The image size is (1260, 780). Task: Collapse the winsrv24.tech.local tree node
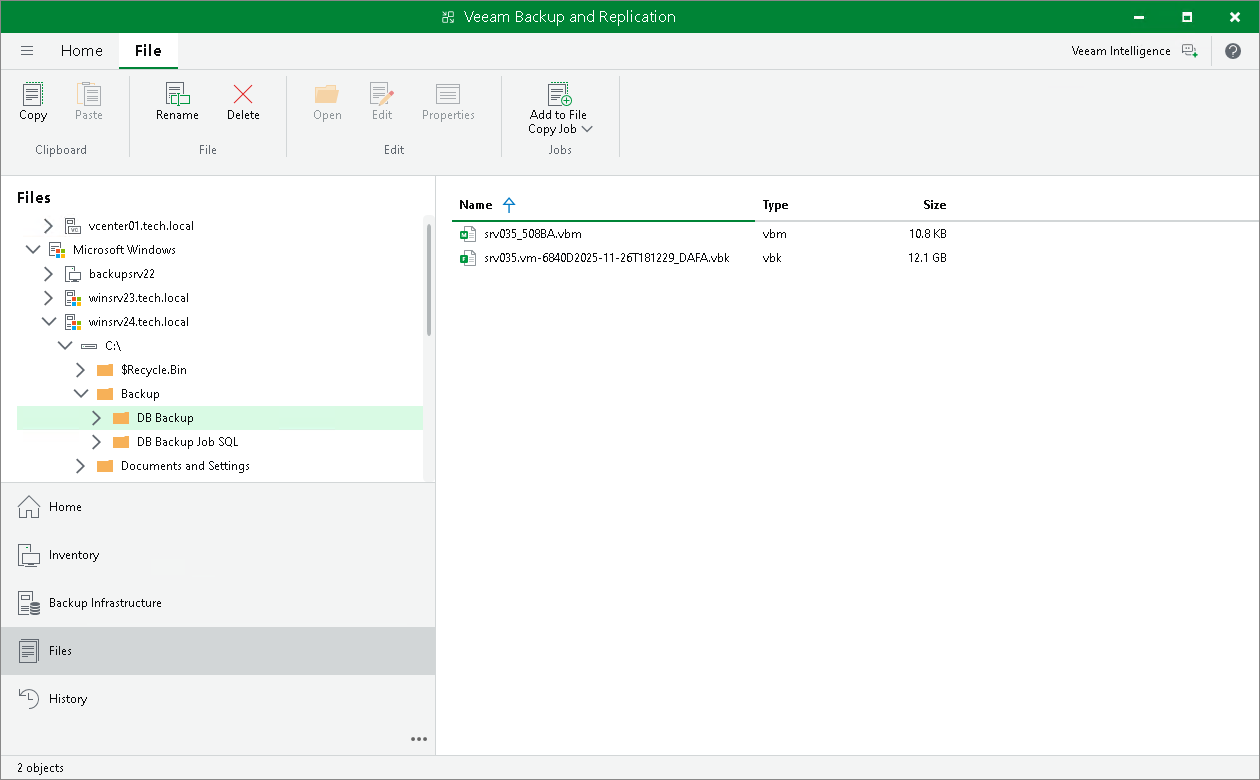49,321
